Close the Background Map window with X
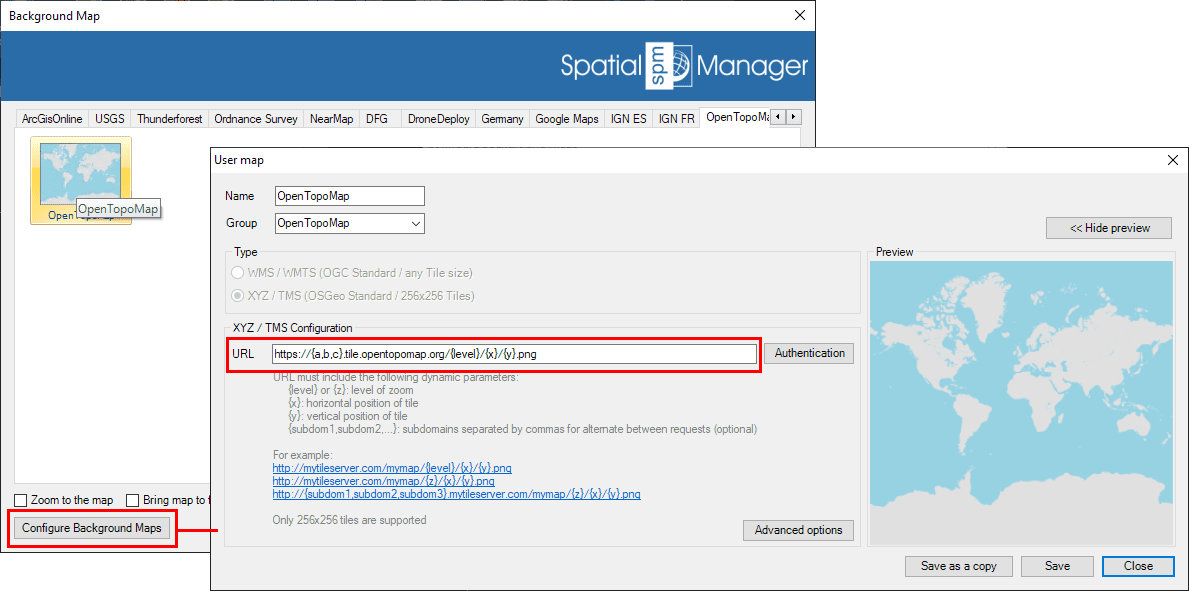 [798, 15]
